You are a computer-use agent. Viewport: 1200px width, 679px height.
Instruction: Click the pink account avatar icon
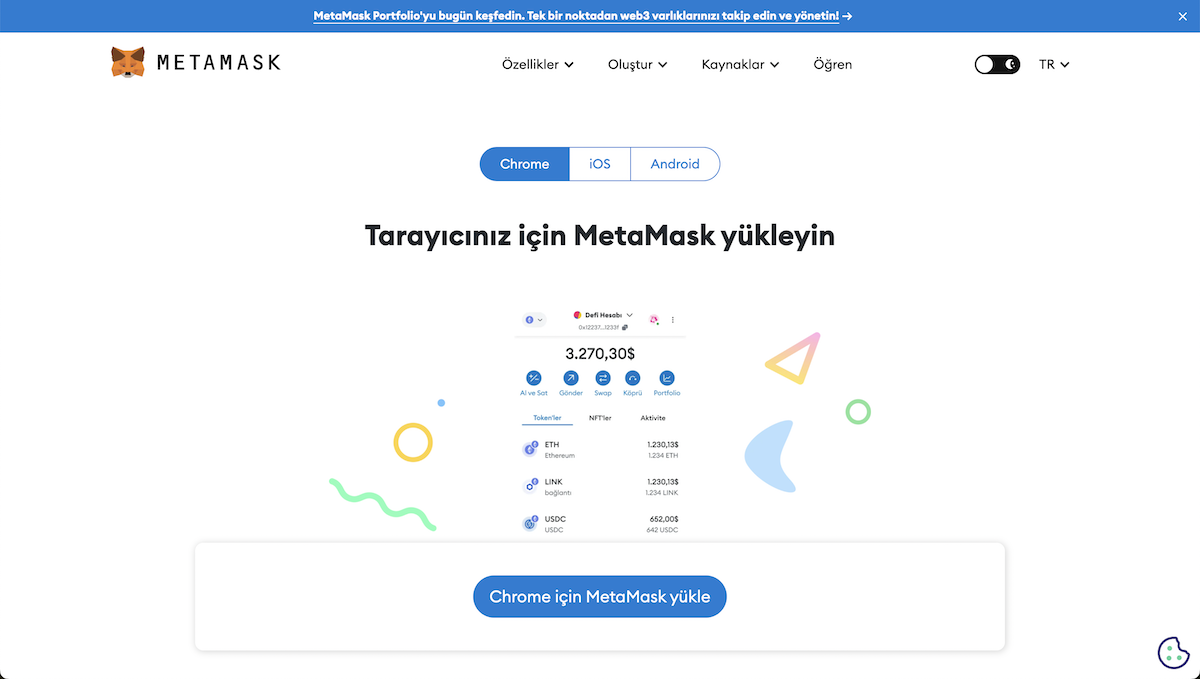click(654, 319)
